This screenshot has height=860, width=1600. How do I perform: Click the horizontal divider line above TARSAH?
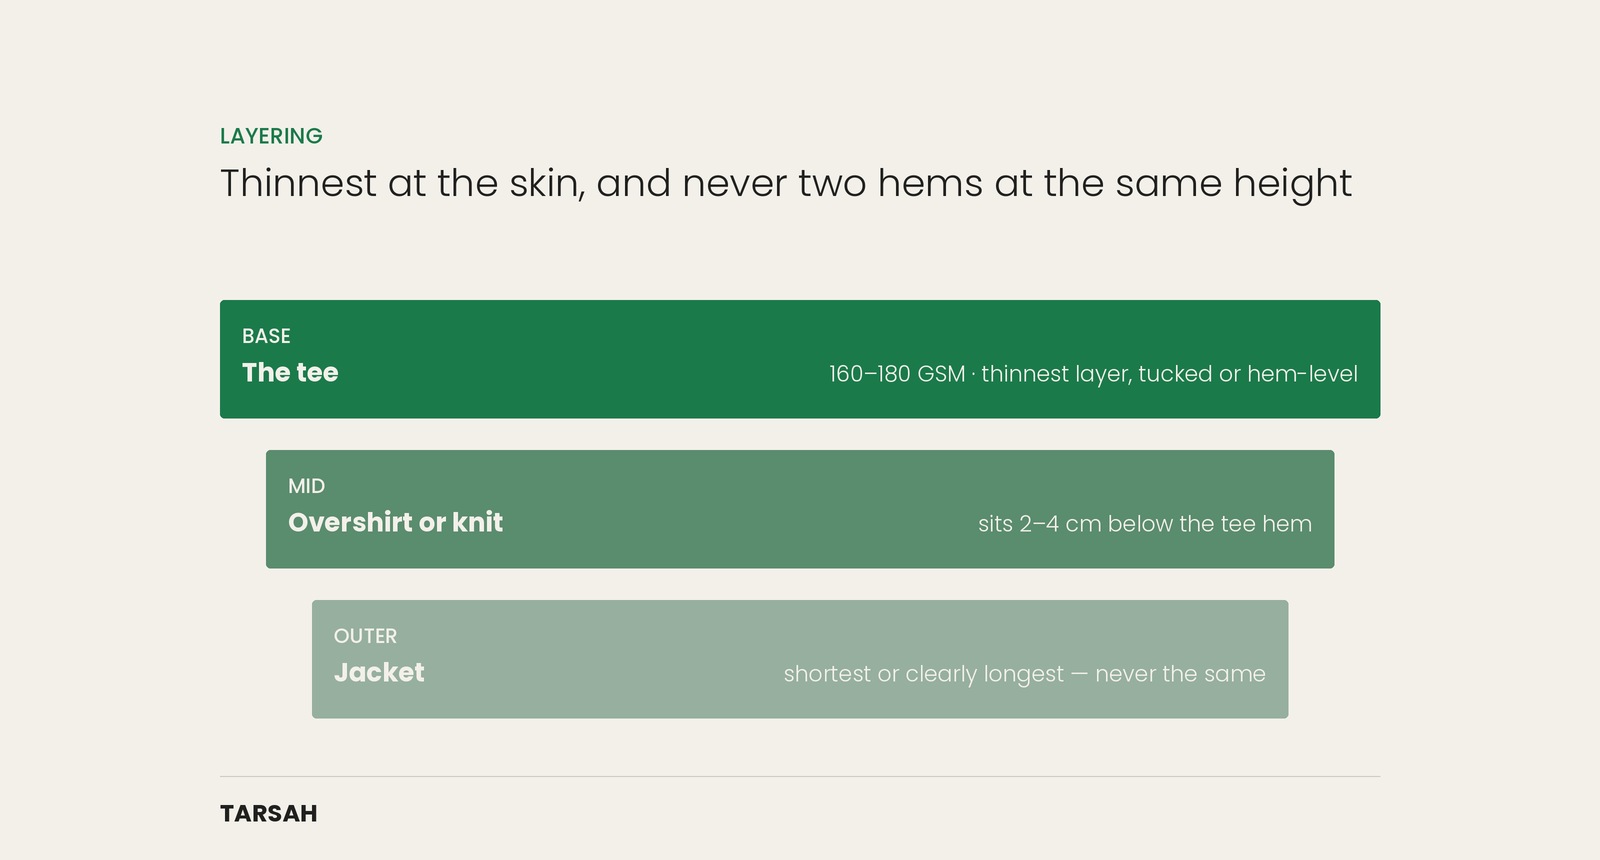click(800, 776)
